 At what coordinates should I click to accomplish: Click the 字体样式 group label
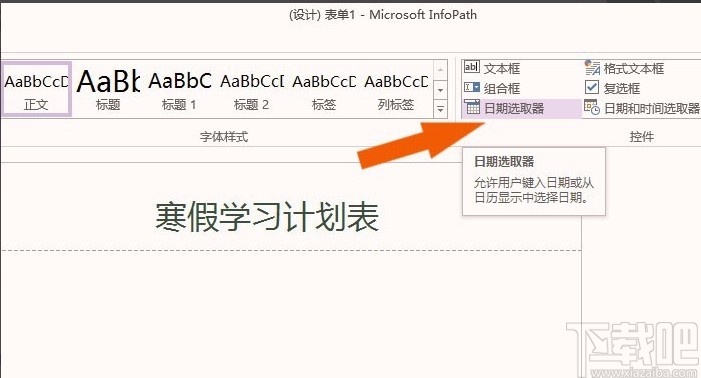pos(224,136)
